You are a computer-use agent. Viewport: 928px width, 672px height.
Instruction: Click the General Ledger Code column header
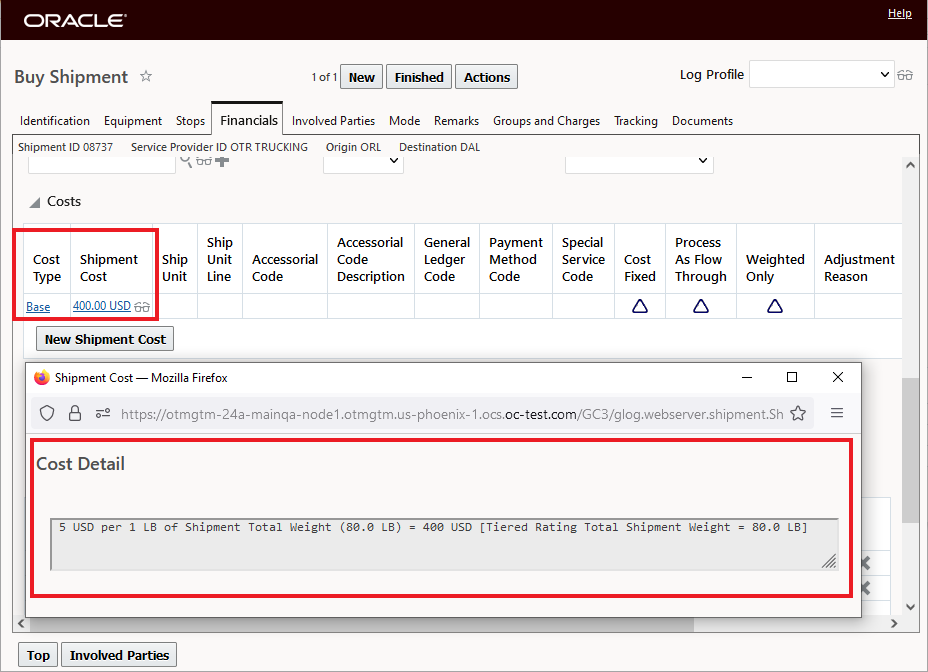tap(447, 259)
